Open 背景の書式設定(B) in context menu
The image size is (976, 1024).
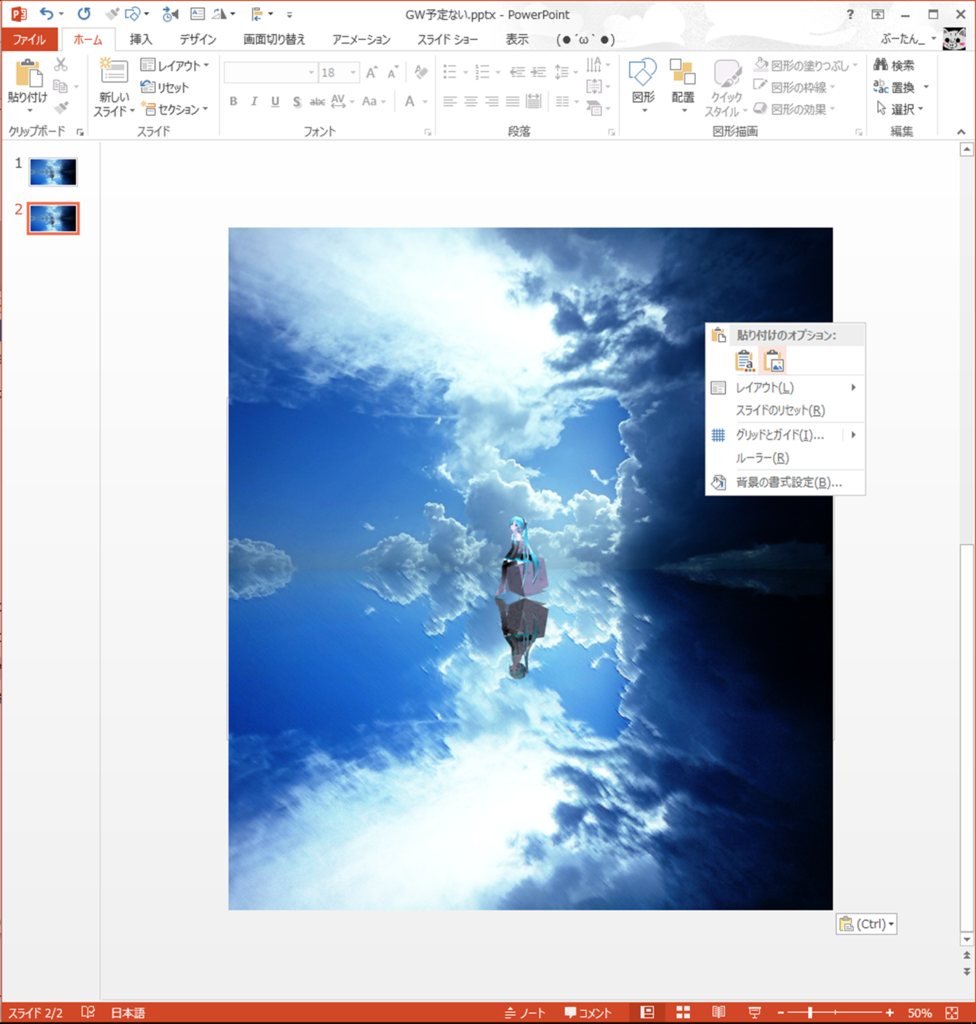tap(785, 483)
